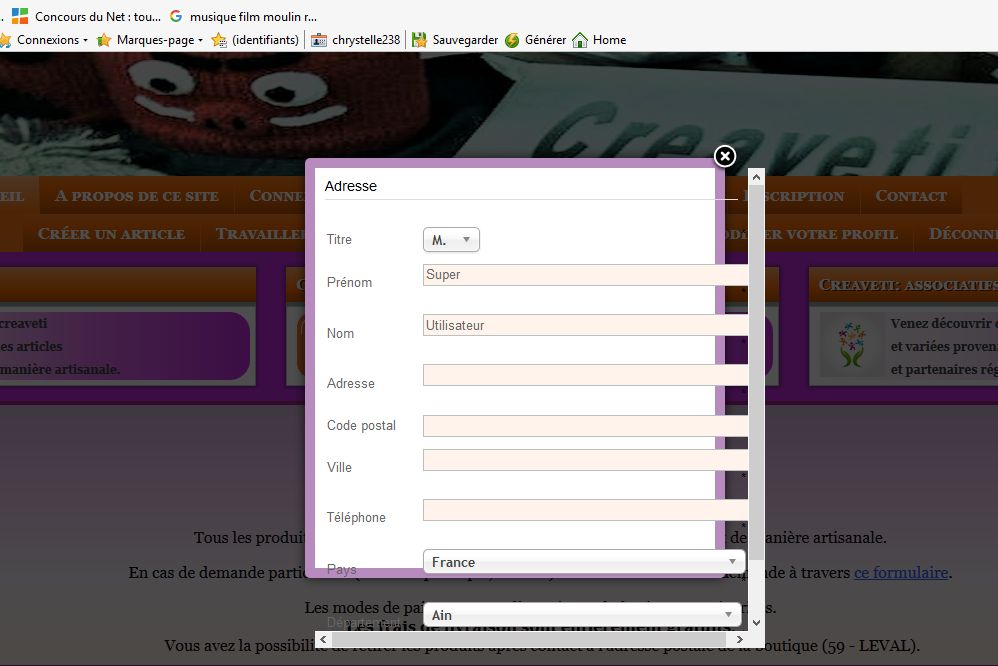
Task: Open the Marques-page star icon
Action: [104, 40]
